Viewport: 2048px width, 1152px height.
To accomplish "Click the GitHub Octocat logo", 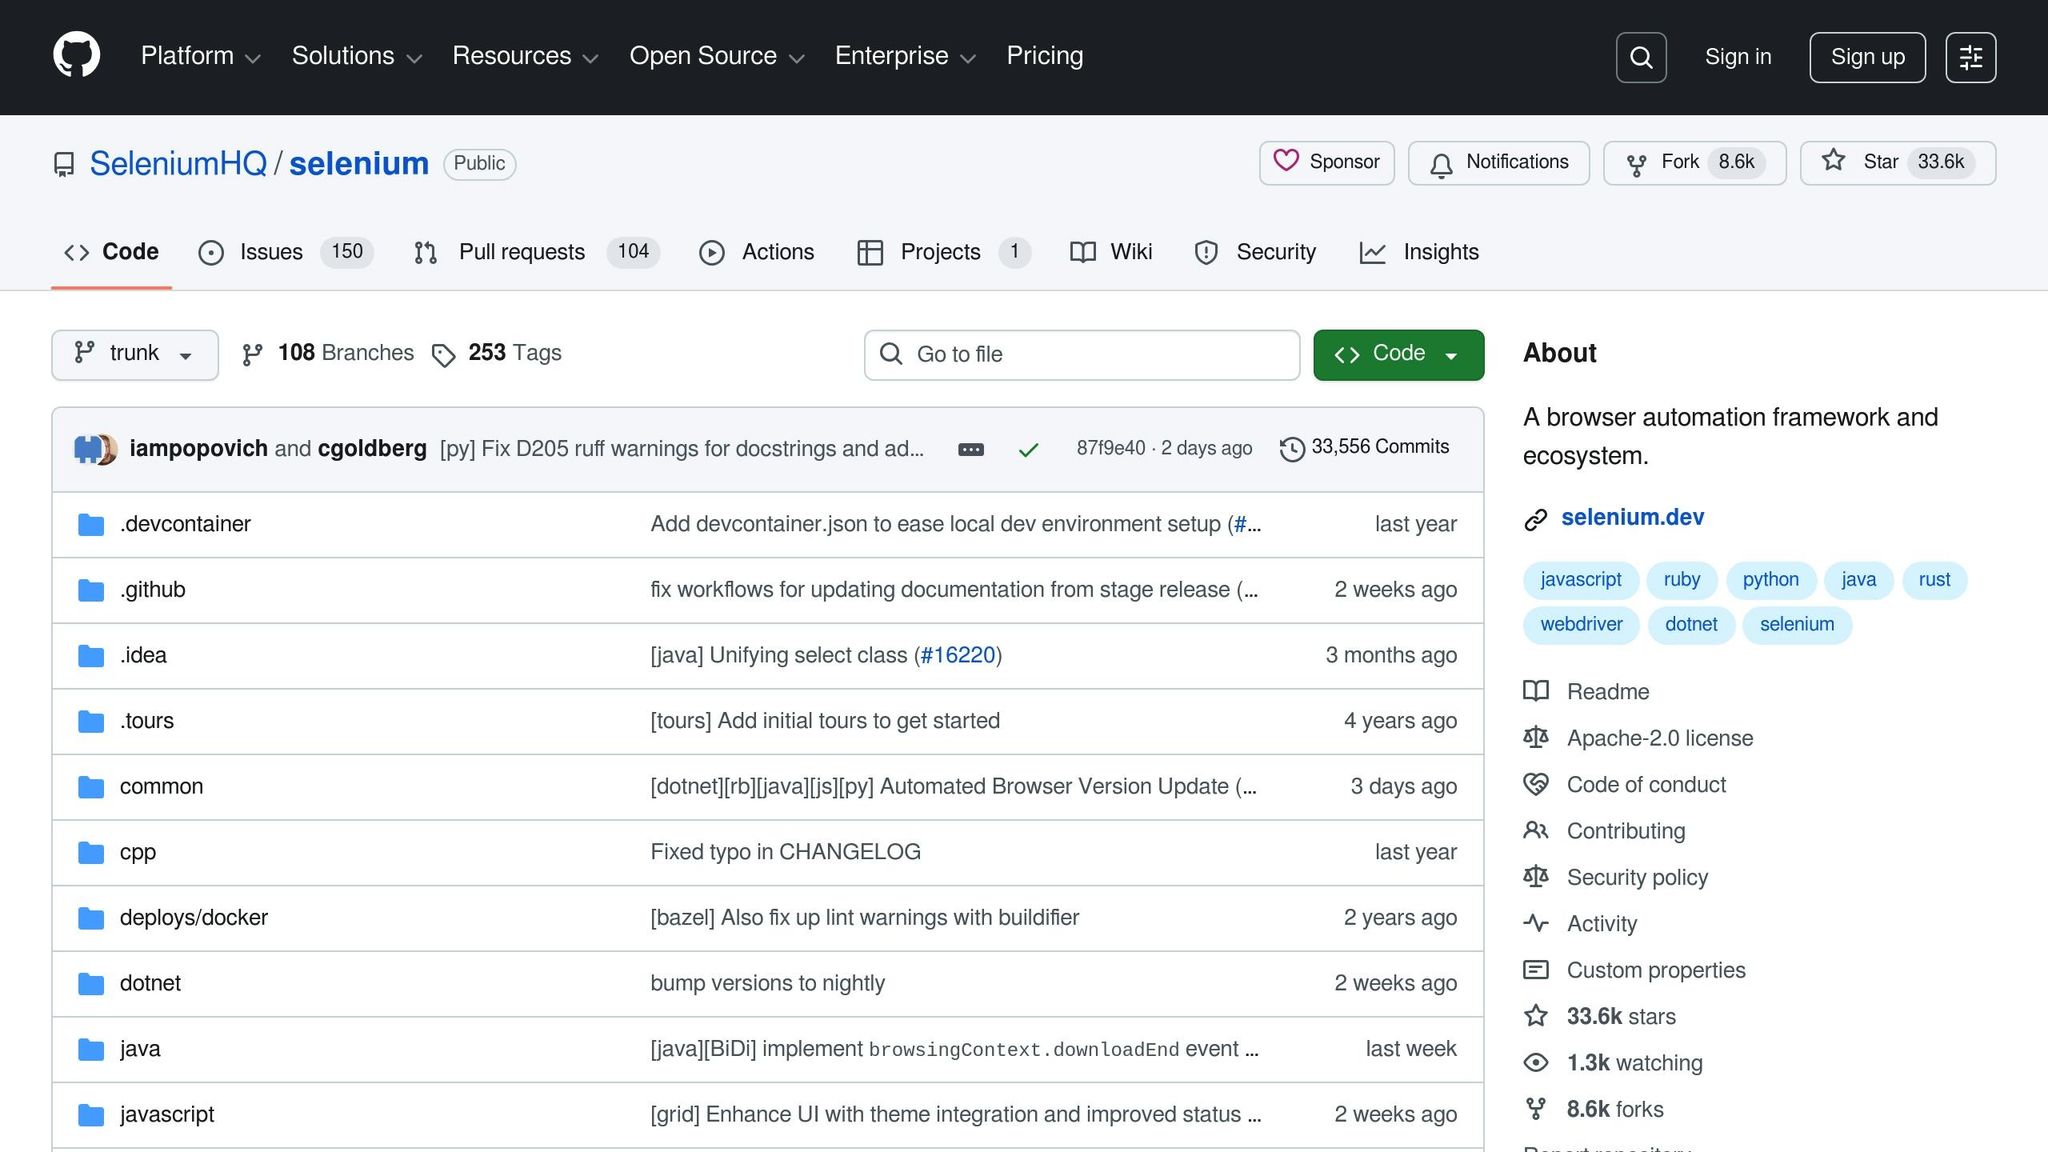I will click(77, 55).
